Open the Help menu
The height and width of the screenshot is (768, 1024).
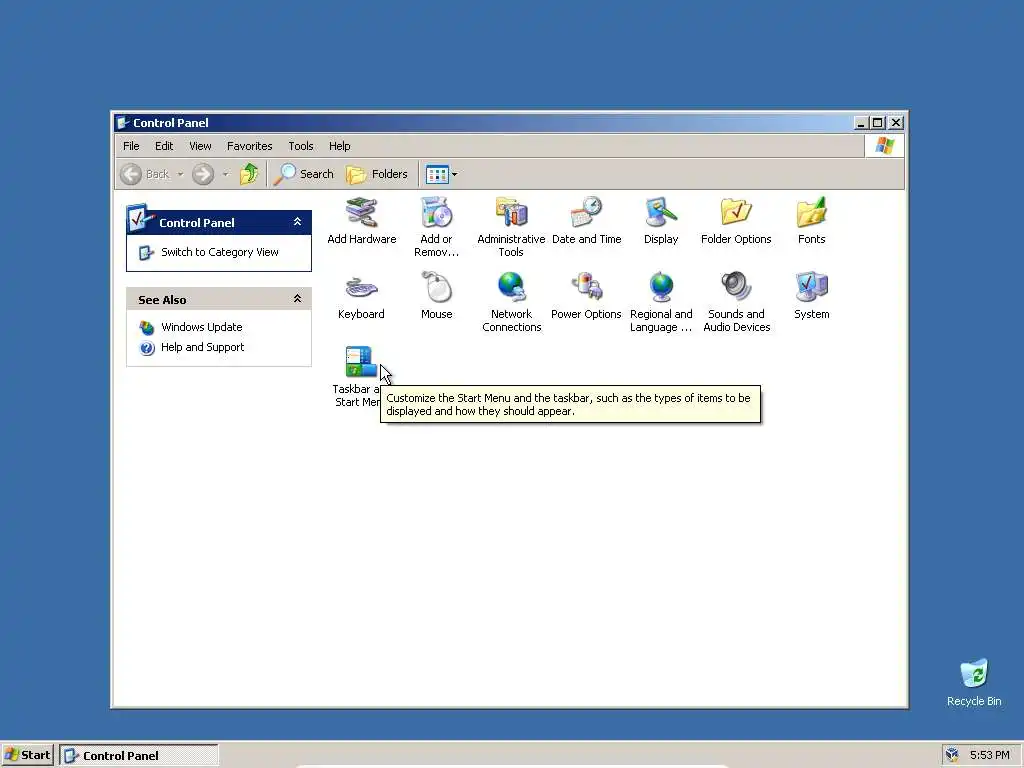pos(340,146)
